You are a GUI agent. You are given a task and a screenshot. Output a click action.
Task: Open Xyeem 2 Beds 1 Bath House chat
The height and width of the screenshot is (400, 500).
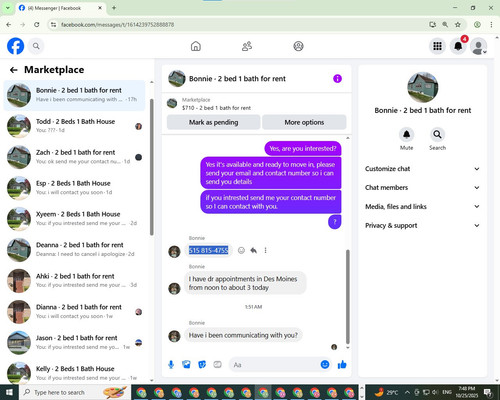tap(74, 218)
